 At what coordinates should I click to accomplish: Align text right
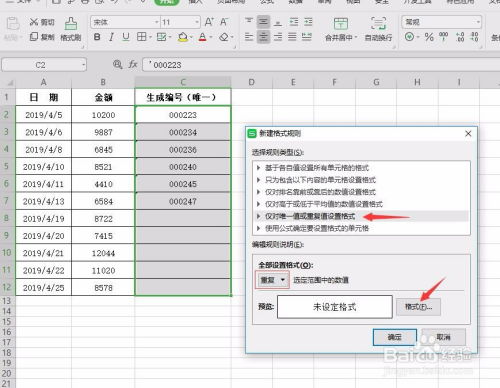click(x=278, y=37)
